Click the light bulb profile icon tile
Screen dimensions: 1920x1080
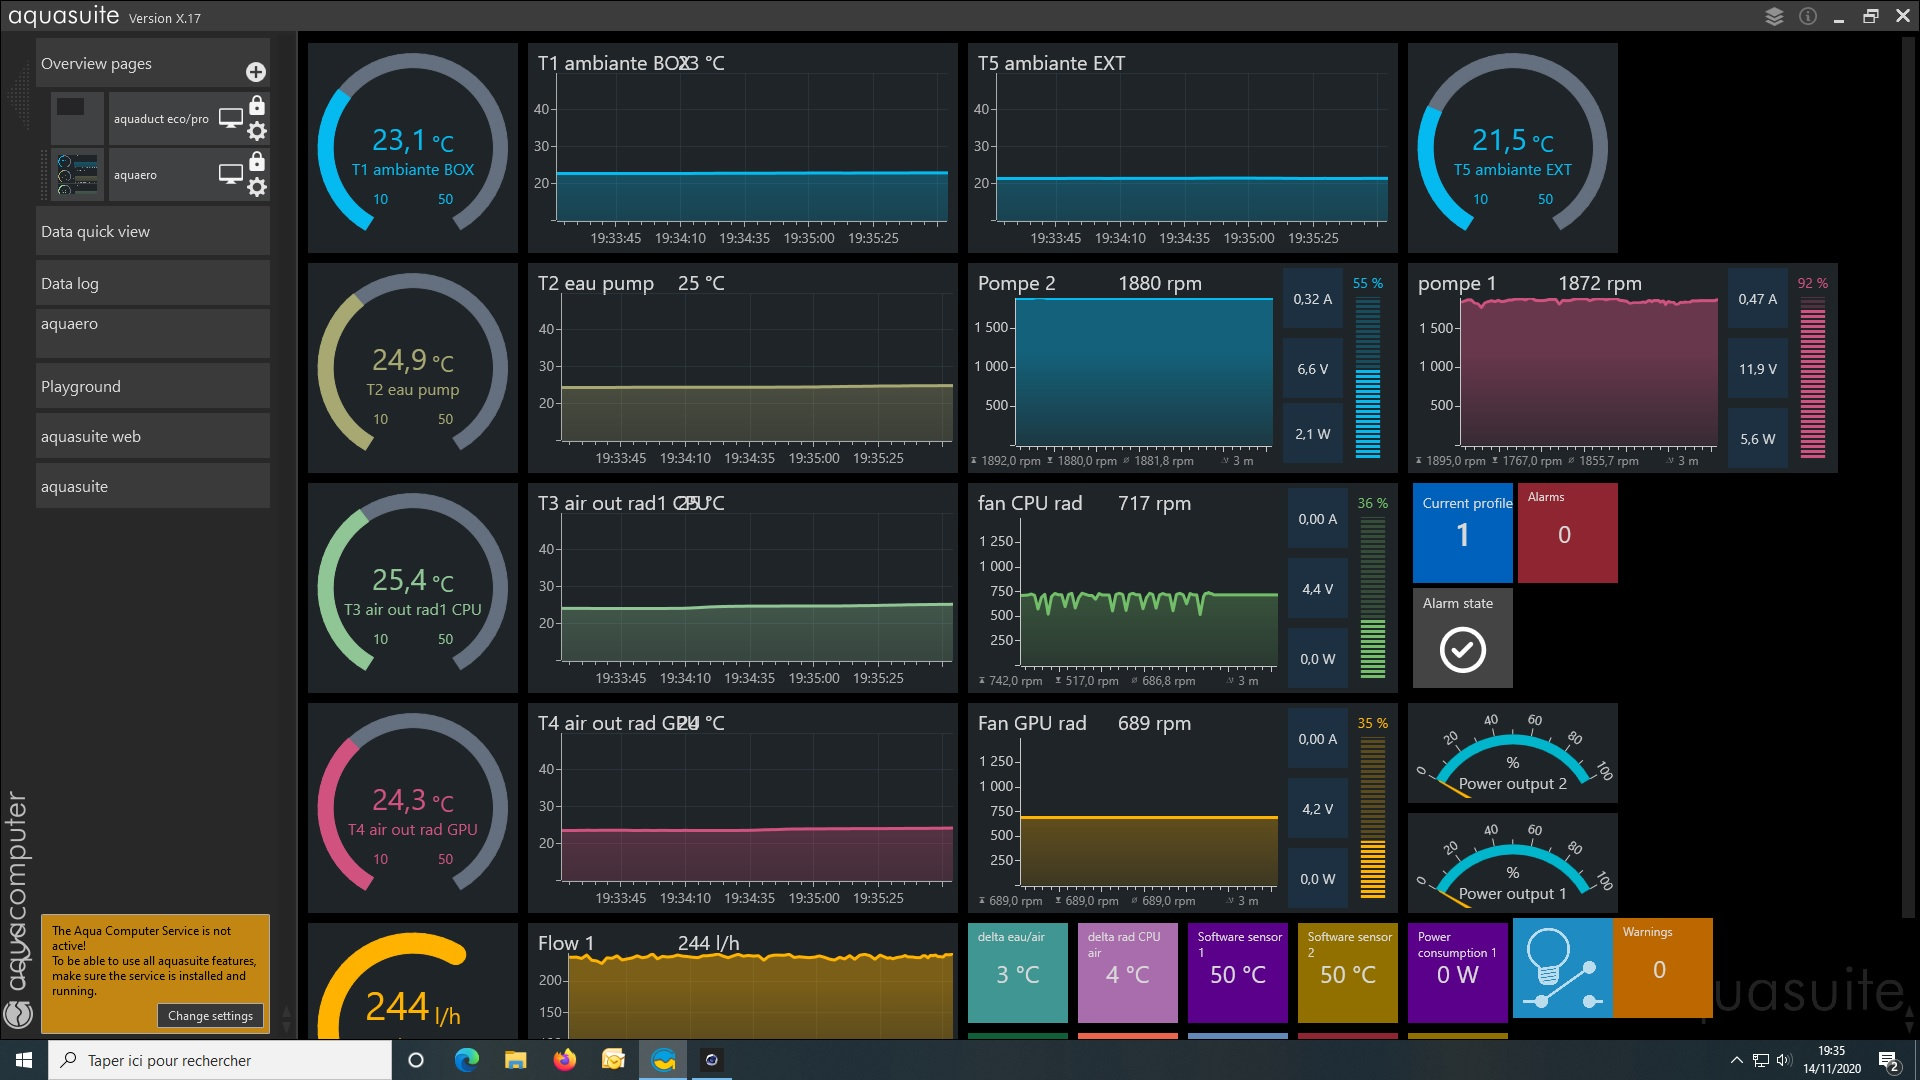[x=1561, y=968]
